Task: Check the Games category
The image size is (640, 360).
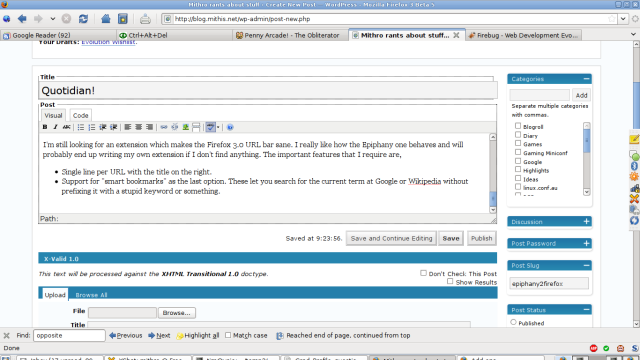Action: coord(518,143)
